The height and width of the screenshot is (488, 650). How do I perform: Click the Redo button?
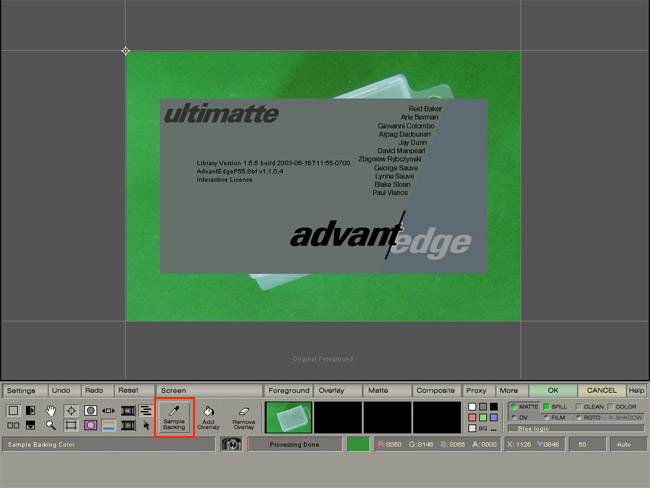[97, 391]
